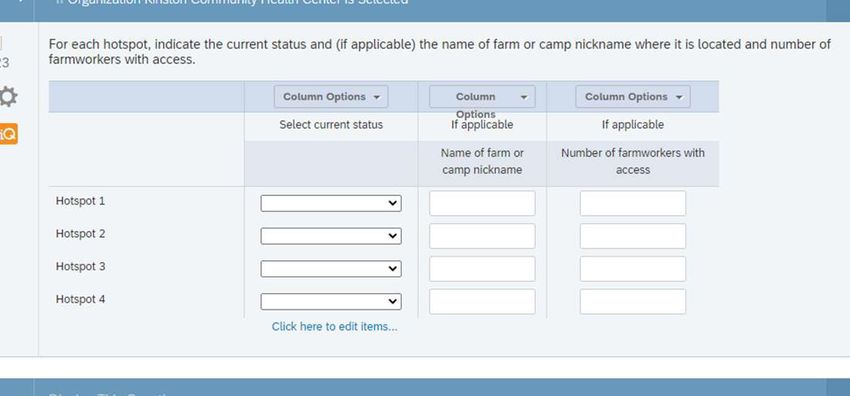This screenshot has height=396, width=850.
Task: Click Hotspot 4 number of farmworkers field
Action: click(x=633, y=302)
